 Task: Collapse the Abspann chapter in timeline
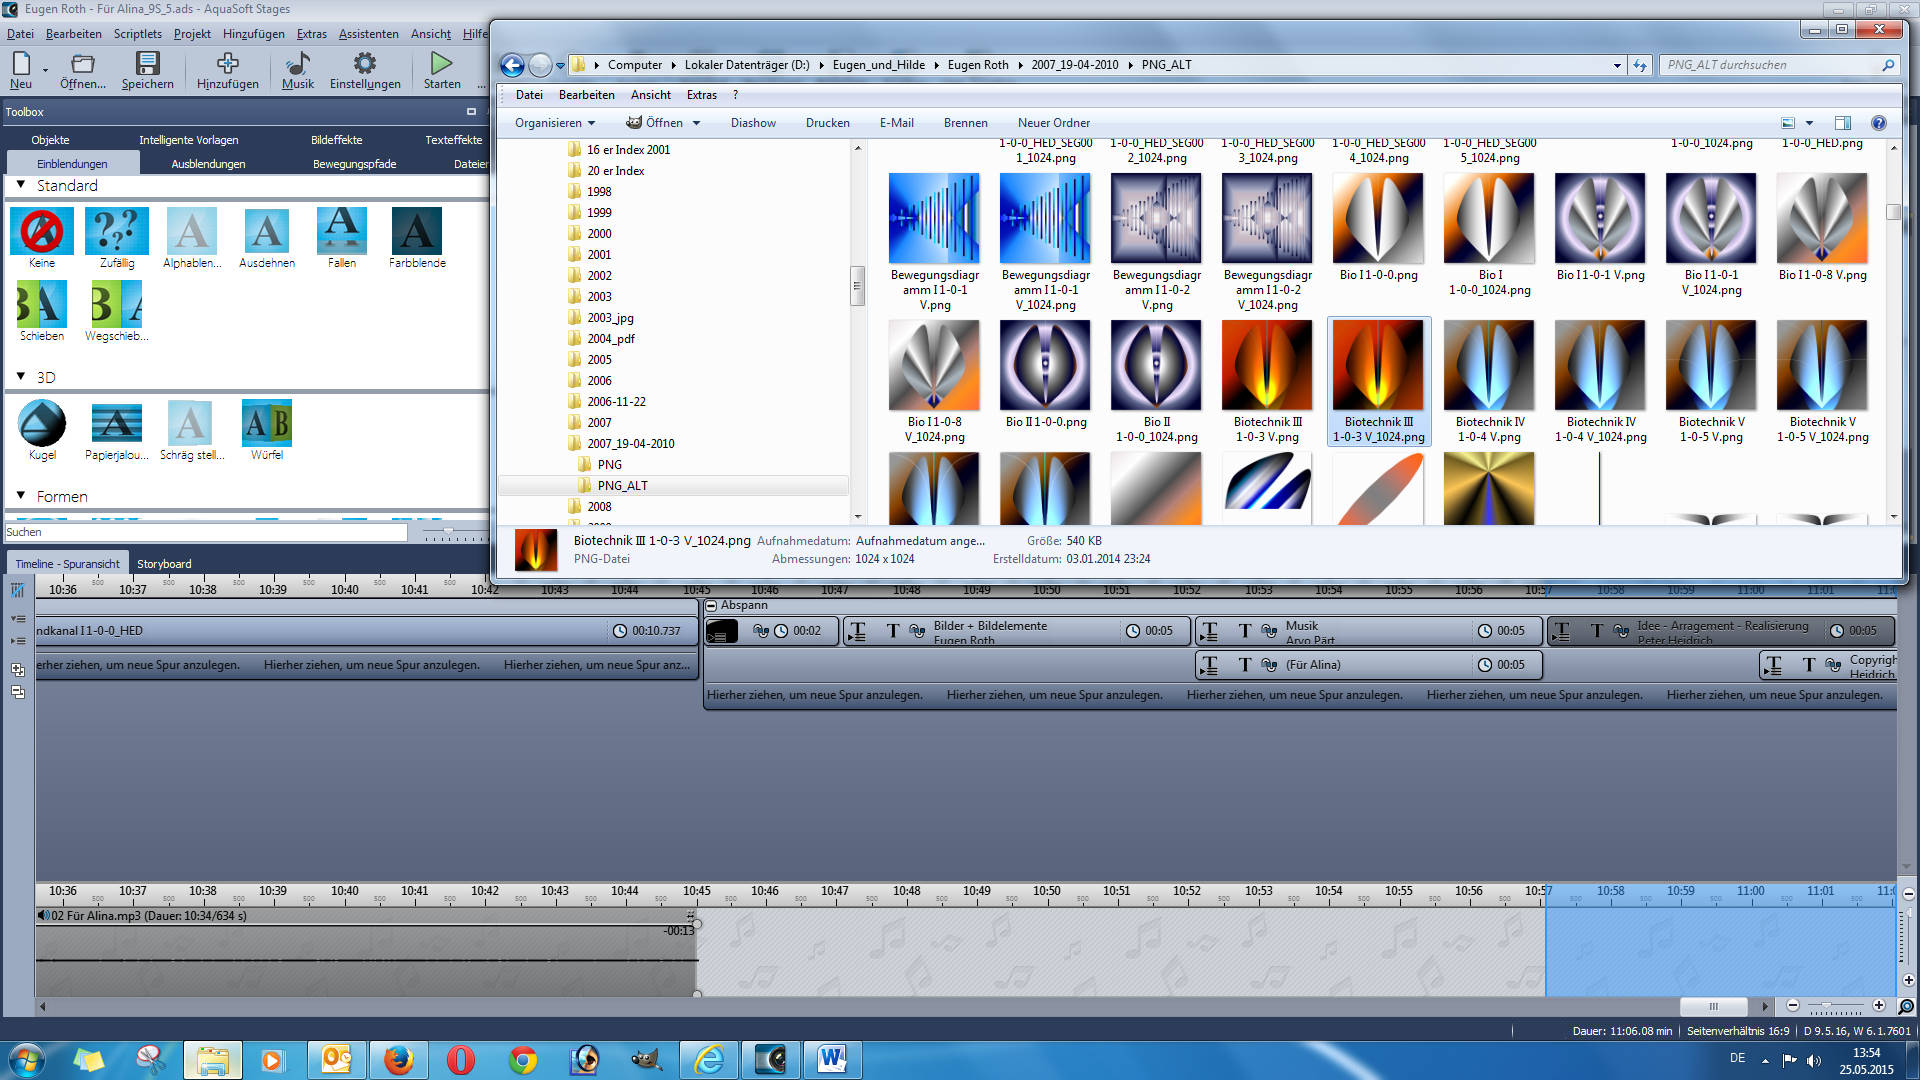coord(711,606)
